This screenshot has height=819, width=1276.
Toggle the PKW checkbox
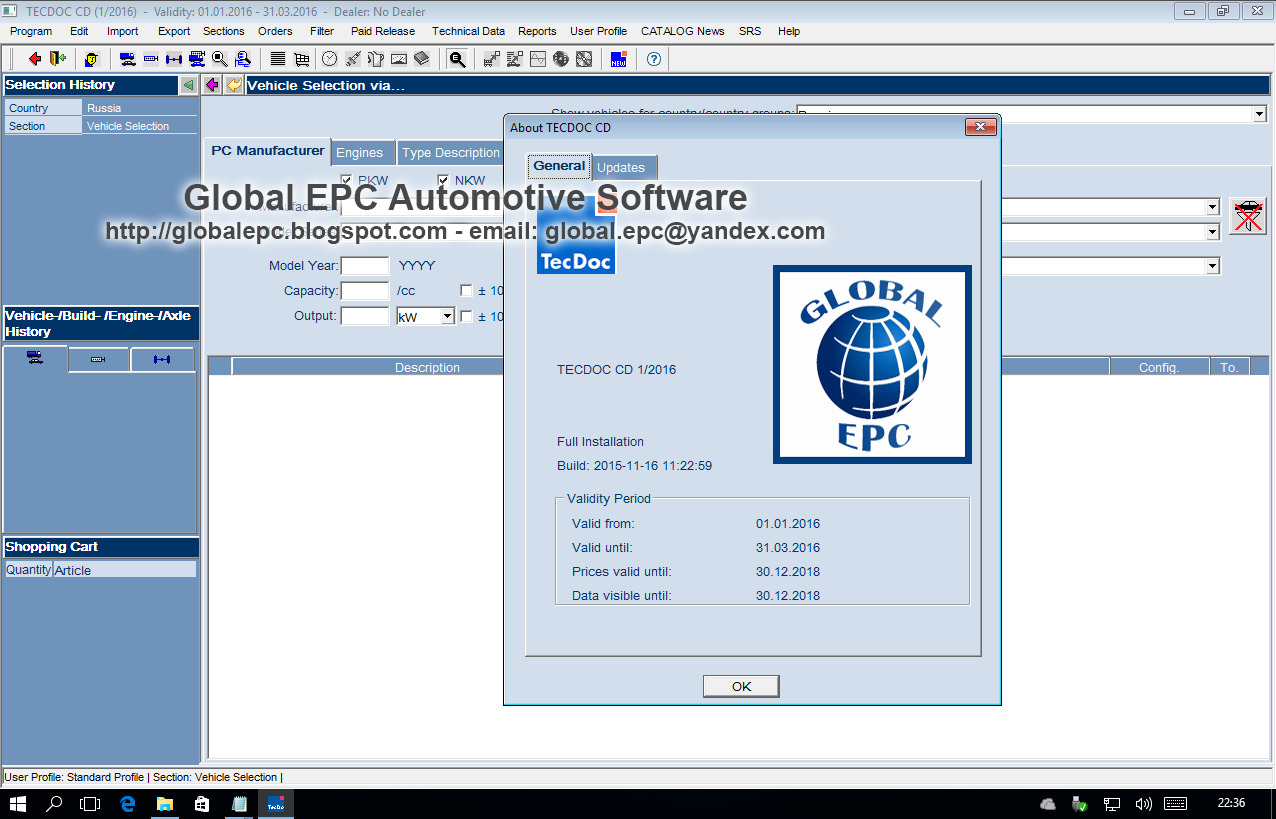[x=346, y=181]
